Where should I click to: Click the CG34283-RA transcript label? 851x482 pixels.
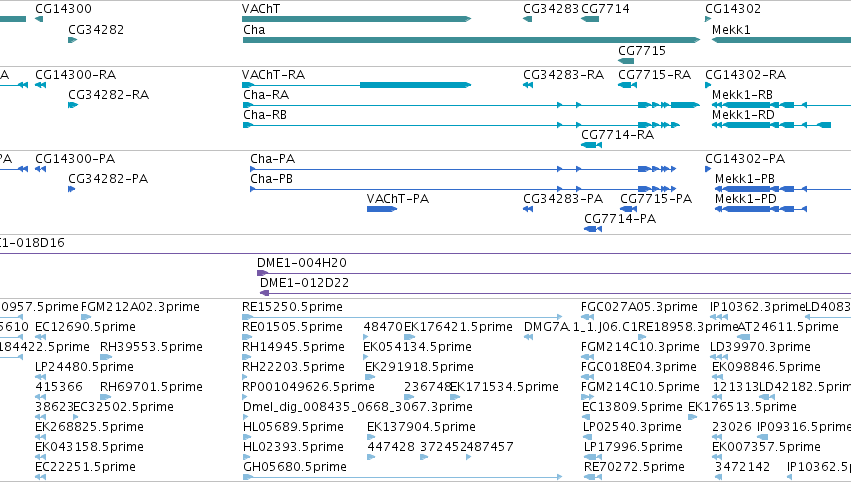tap(563, 75)
